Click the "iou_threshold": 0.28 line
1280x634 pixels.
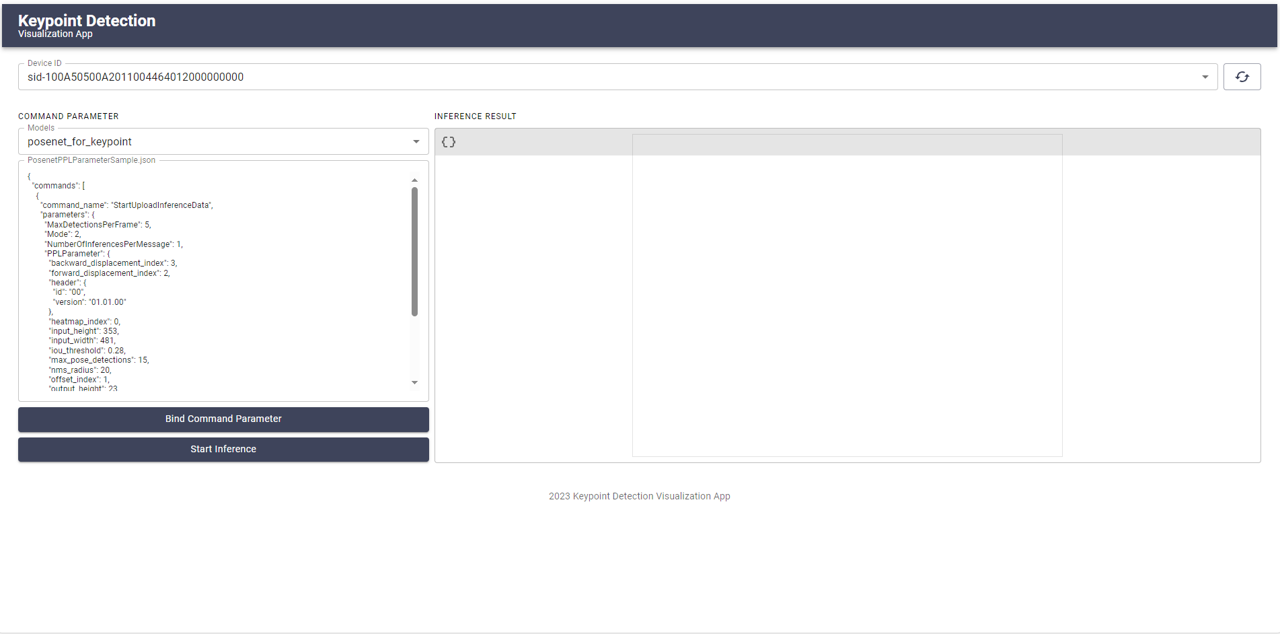(x=87, y=351)
